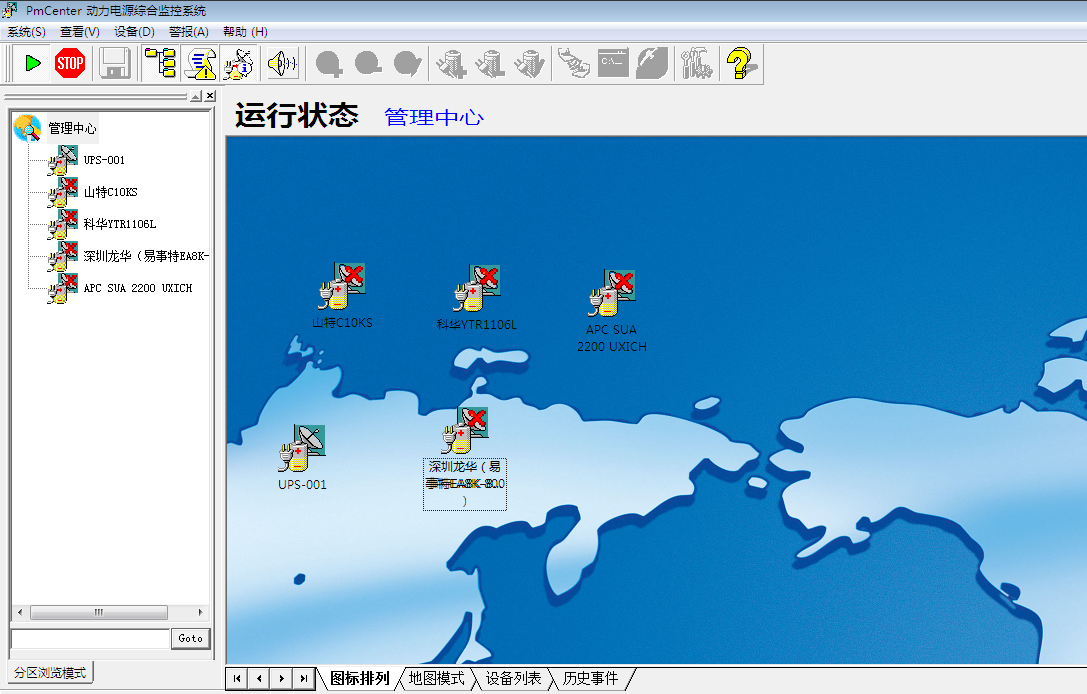Select 山特C10KS in the device tree
The height and width of the screenshot is (694, 1087).
coord(110,192)
